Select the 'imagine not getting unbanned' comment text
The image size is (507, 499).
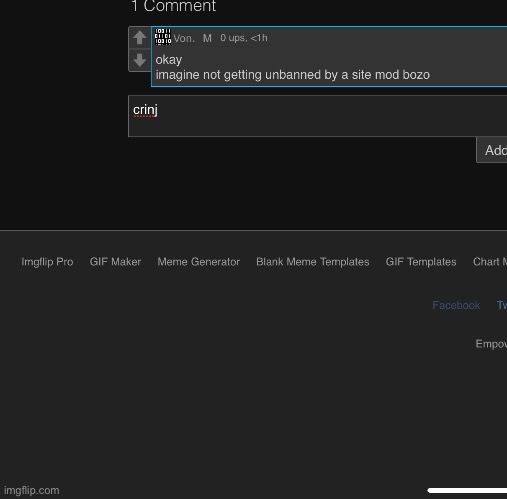(293, 75)
